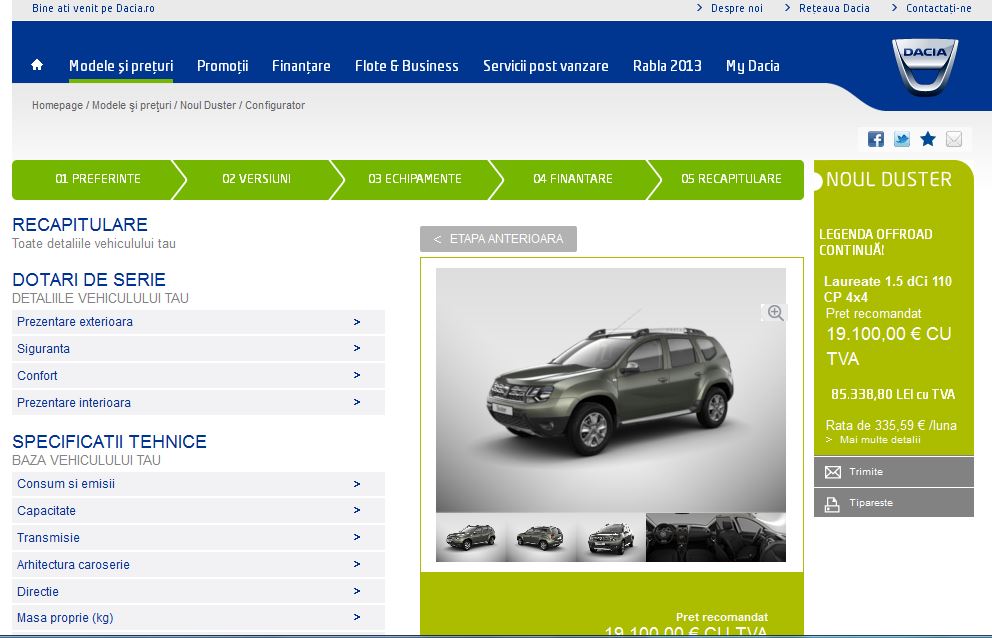Image resolution: width=992 pixels, height=638 pixels.
Task: Open My Dacia menu
Action: tap(753, 66)
